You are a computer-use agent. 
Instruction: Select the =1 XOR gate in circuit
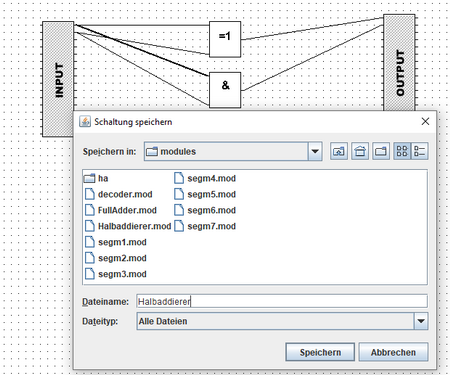(x=225, y=39)
